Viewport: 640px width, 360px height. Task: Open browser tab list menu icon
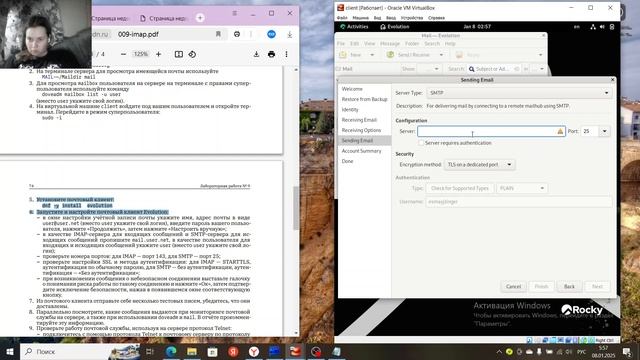[x=235, y=13]
